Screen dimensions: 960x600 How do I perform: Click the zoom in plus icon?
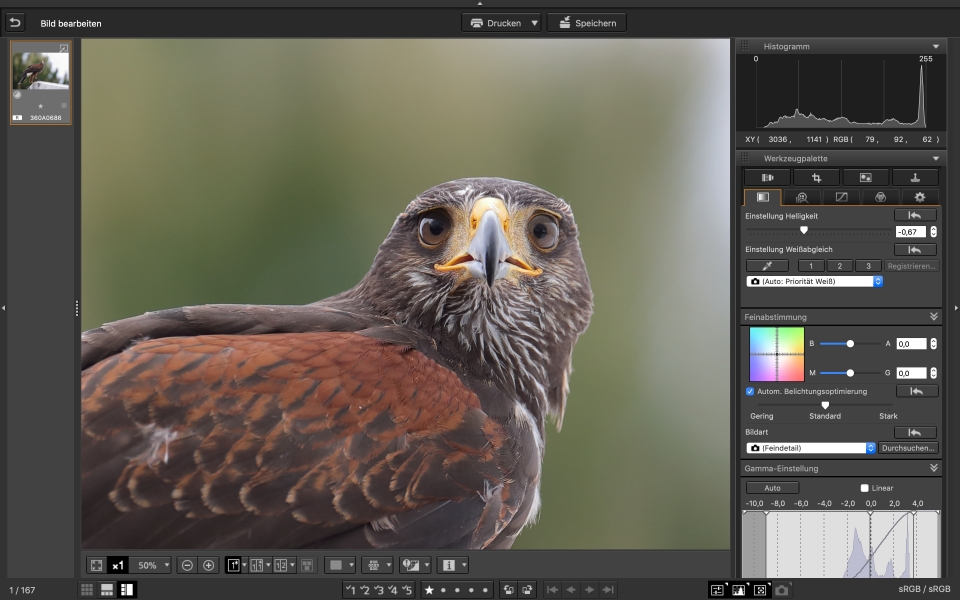tap(208, 565)
